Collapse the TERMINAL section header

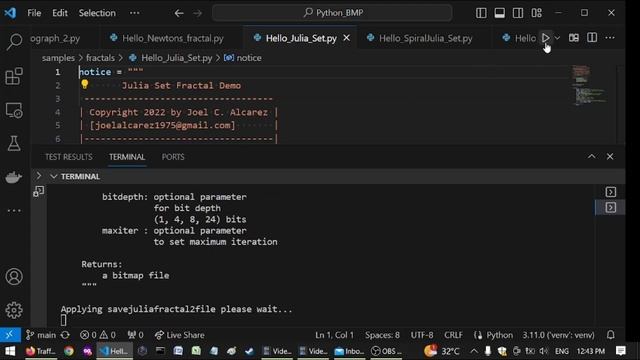point(53,176)
